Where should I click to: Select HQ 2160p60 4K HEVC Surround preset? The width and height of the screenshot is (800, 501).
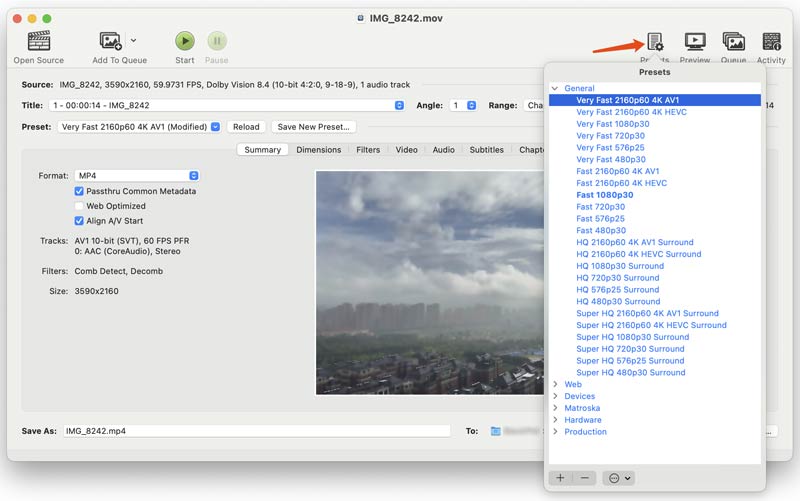coord(639,254)
